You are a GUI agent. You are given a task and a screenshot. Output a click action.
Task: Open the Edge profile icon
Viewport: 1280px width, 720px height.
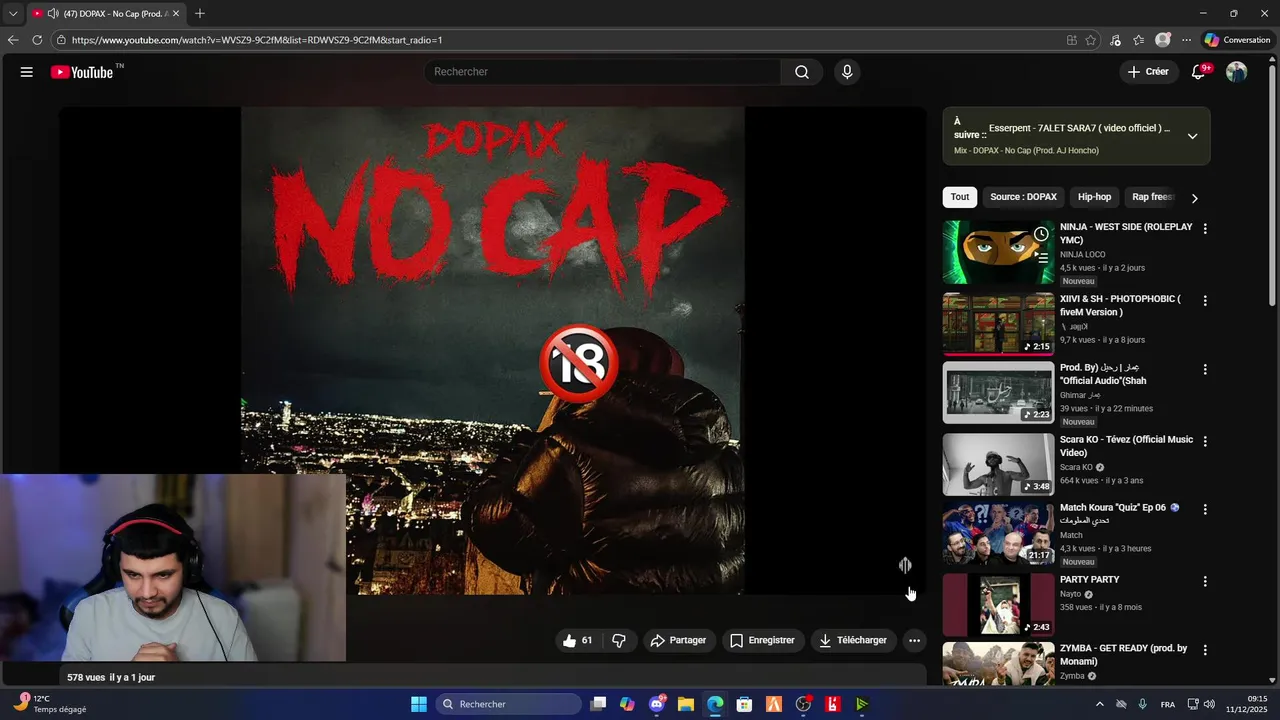coord(1162,40)
